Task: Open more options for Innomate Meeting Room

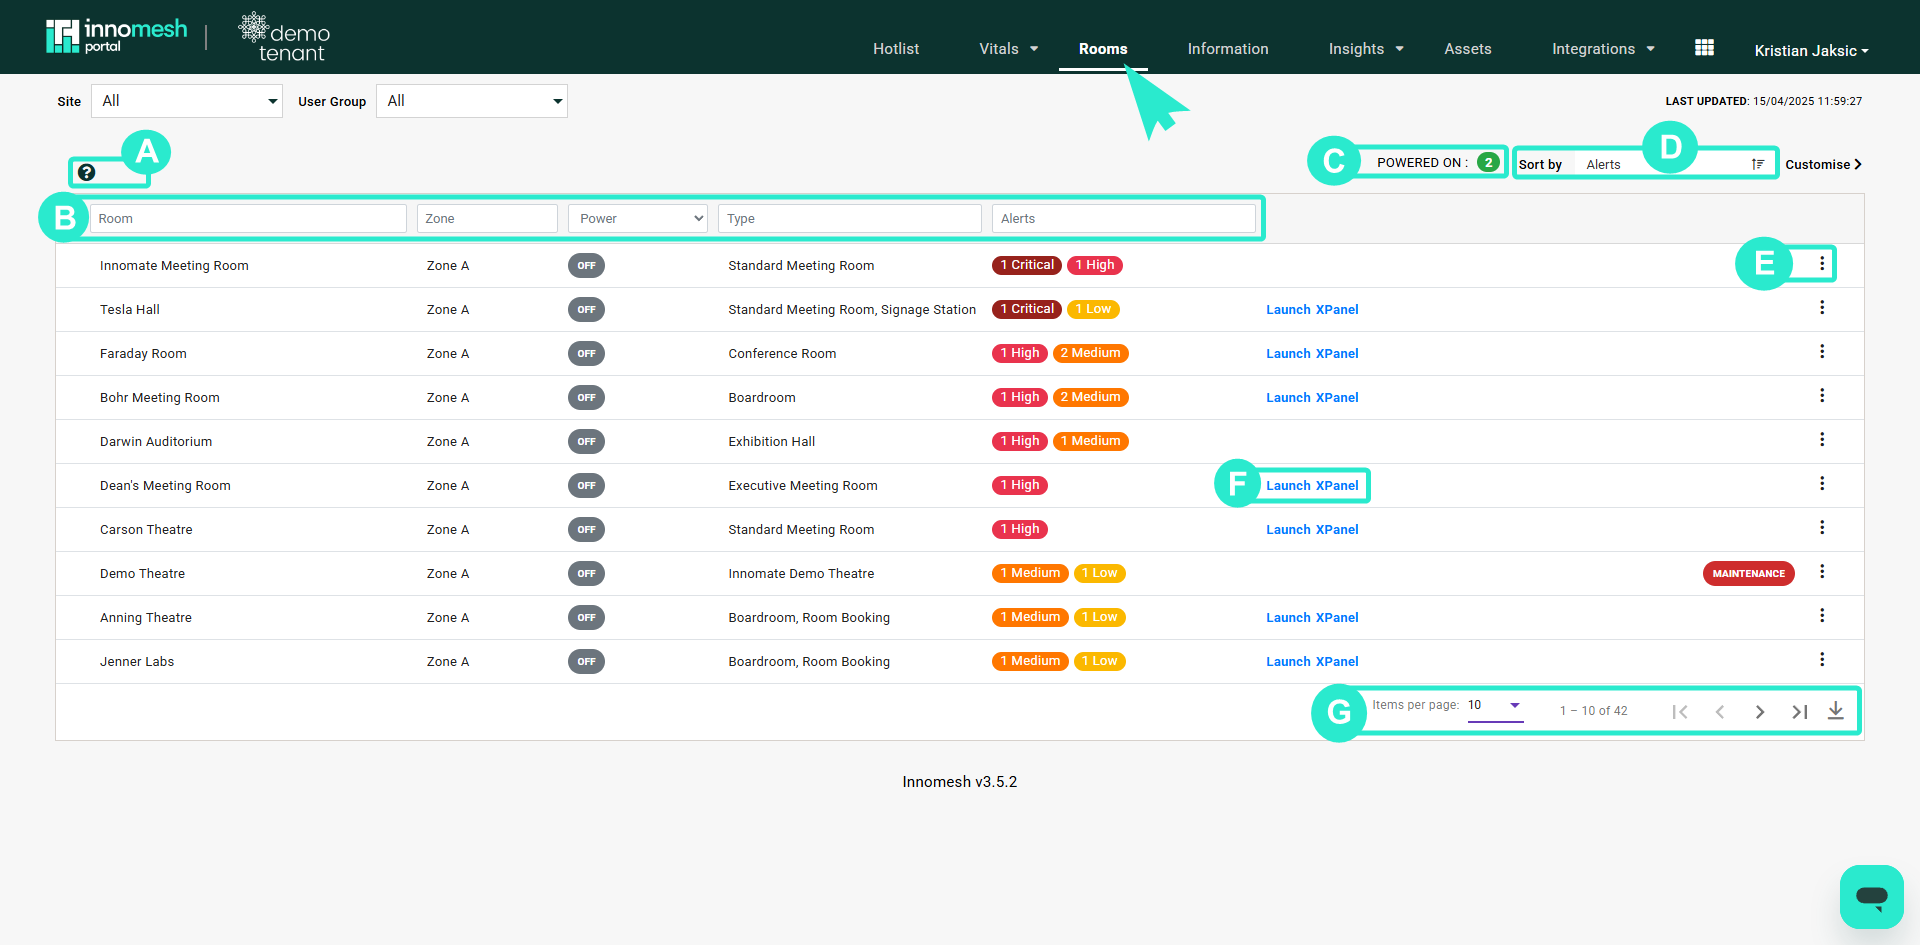Action: coord(1822,264)
